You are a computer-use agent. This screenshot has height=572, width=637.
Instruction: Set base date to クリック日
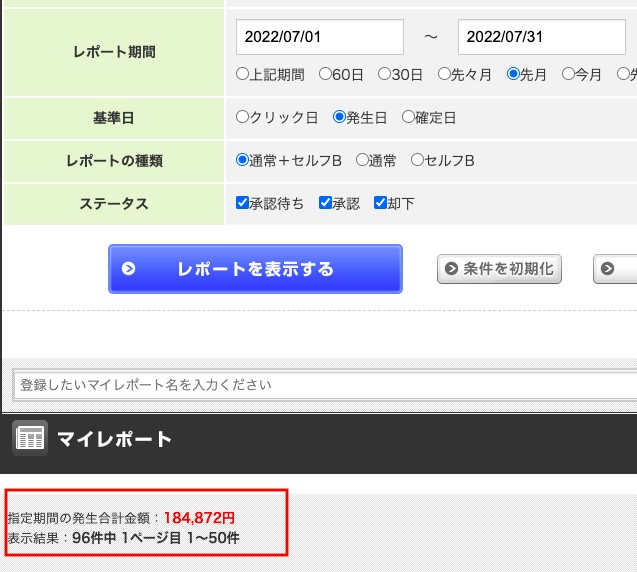click(x=242, y=117)
